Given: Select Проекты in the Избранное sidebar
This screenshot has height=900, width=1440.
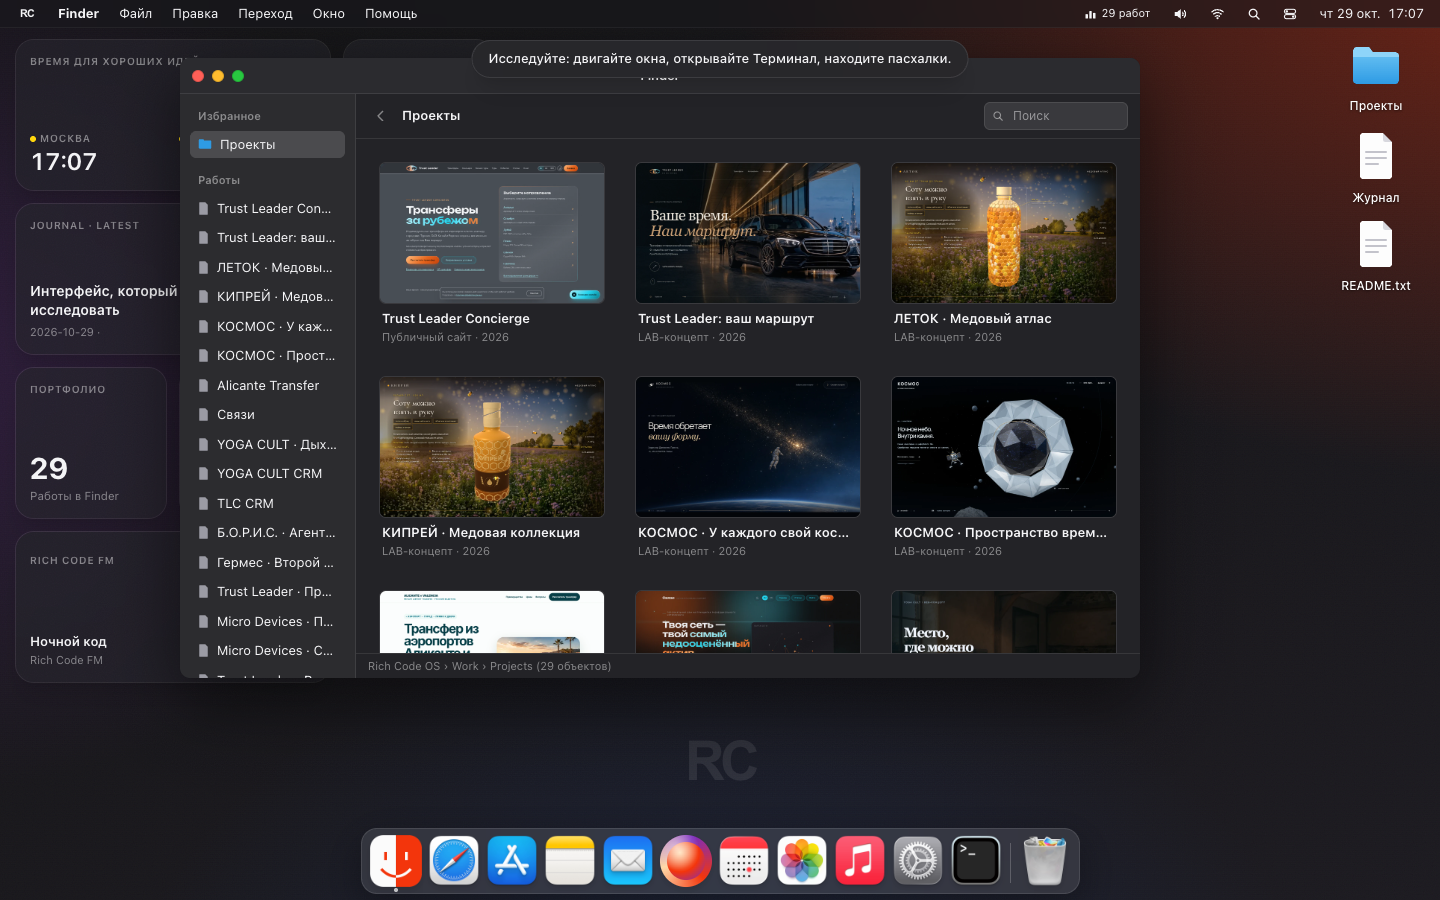Looking at the screenshot, I should click(267, 145).
